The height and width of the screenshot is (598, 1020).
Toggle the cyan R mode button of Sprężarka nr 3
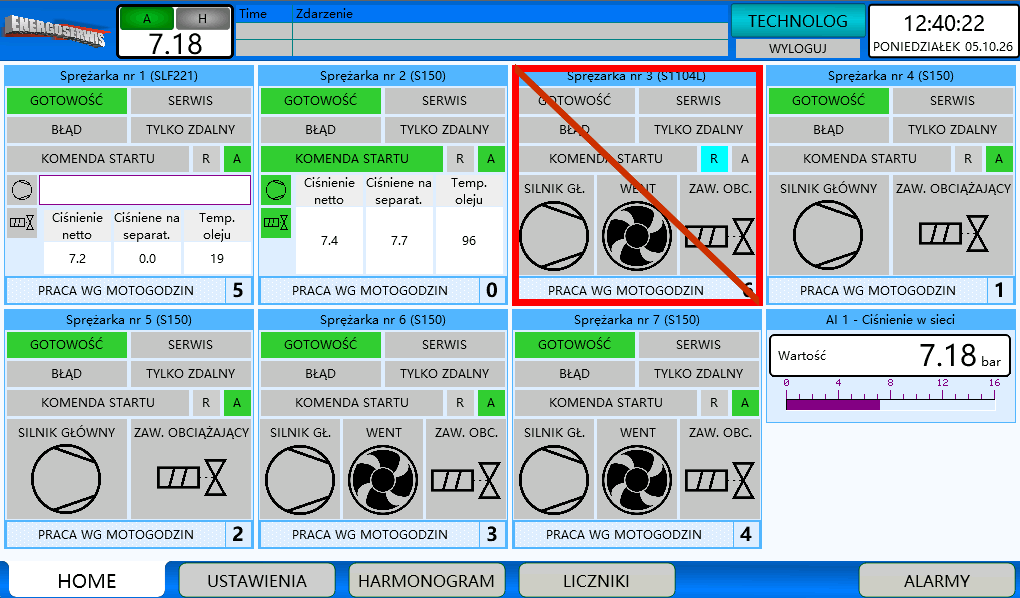[x=714, y=159]
